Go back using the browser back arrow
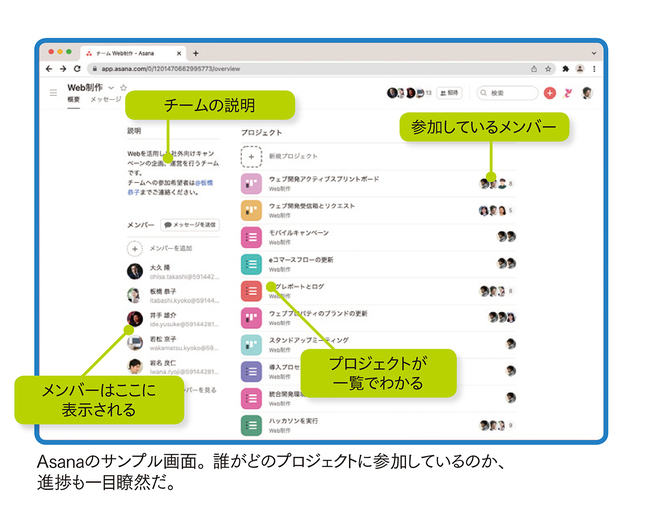The width and height of the screenshot is (650, 507). [49, 69]
